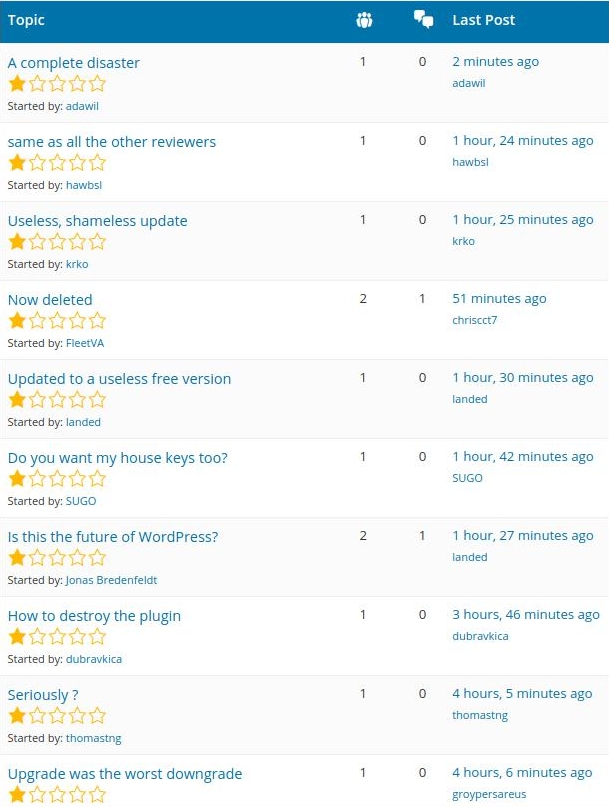Click star rating under 'Seriously ?'
The width and height of the screenshot is (609, 807).
pyautogui.click(x=56, y=716)
